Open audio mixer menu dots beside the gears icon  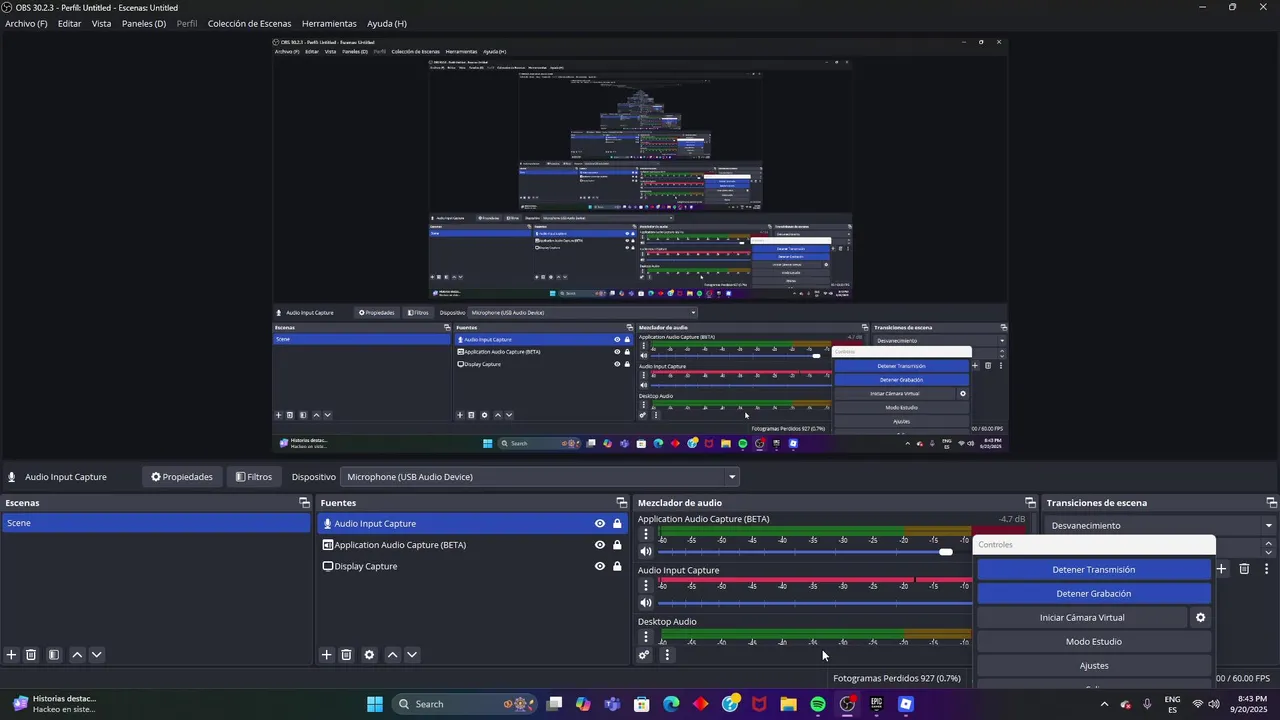click(667, 655)
